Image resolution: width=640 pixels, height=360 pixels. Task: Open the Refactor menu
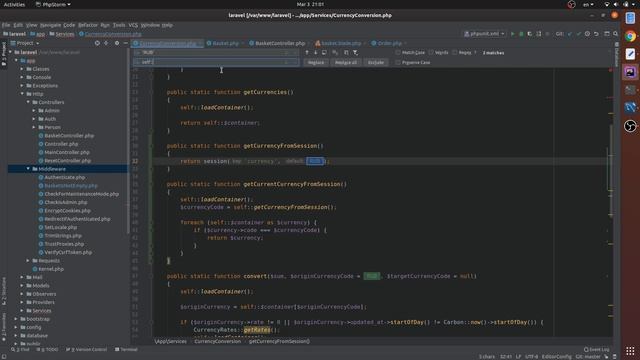pyautogui.click(x=88, y=25)
